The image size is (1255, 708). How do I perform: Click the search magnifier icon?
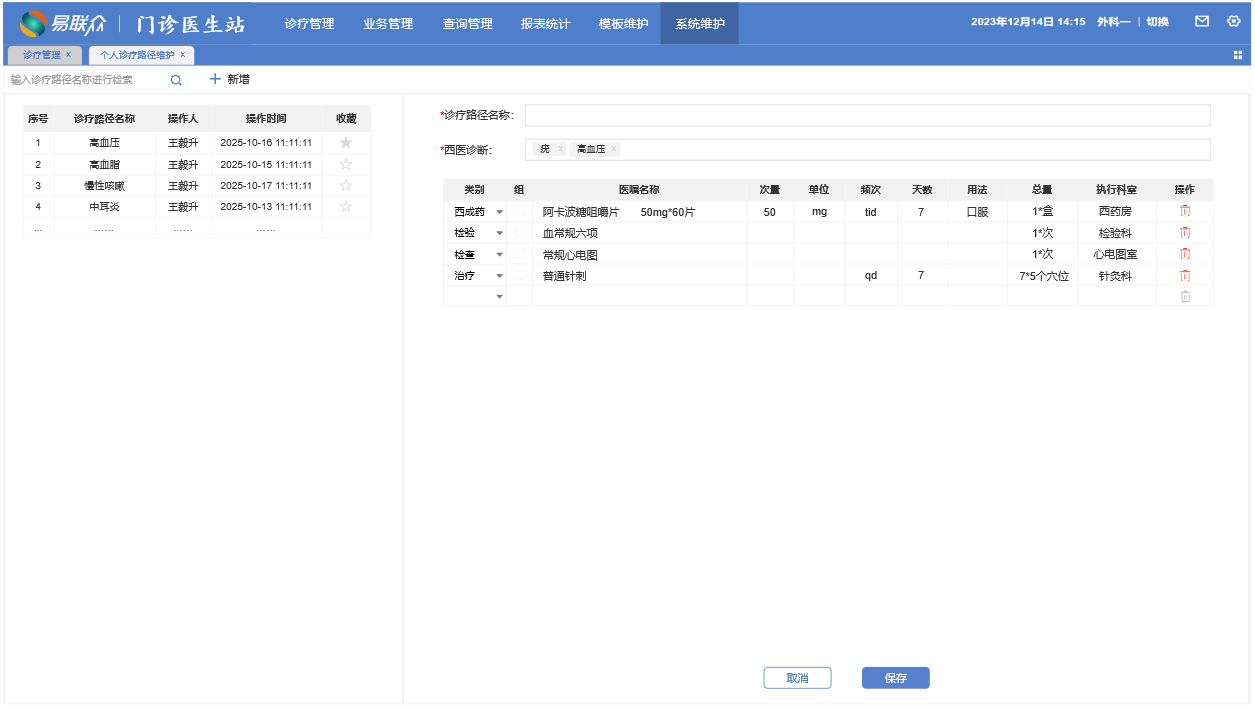176,79
